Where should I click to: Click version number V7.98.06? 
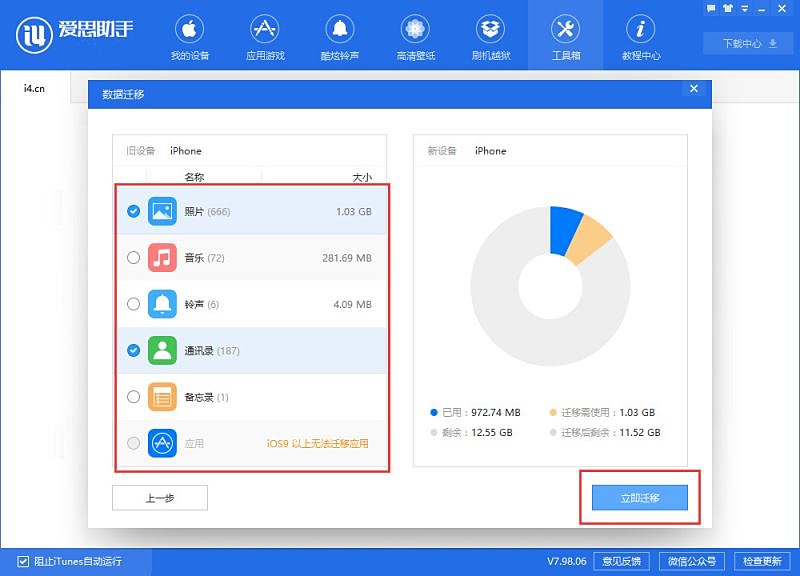pyautogui.click(x=567, y=561)
